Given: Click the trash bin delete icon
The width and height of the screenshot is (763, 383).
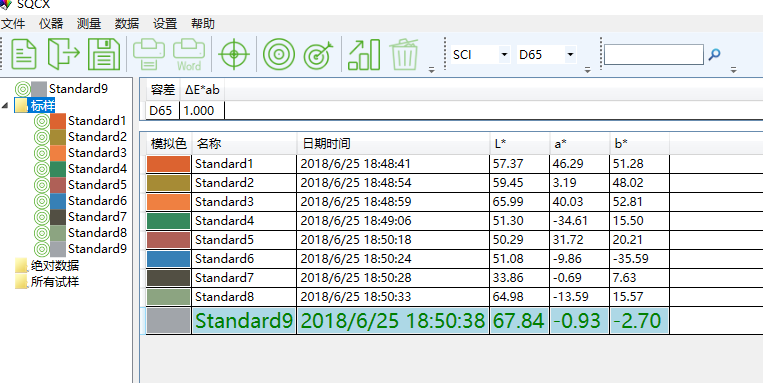Looking at the screenshot, I should pyautogui.click(x=404, y=54).
